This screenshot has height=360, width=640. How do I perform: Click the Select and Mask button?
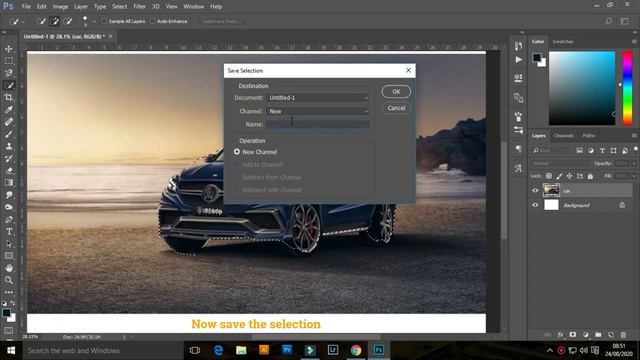pos(222,21)
